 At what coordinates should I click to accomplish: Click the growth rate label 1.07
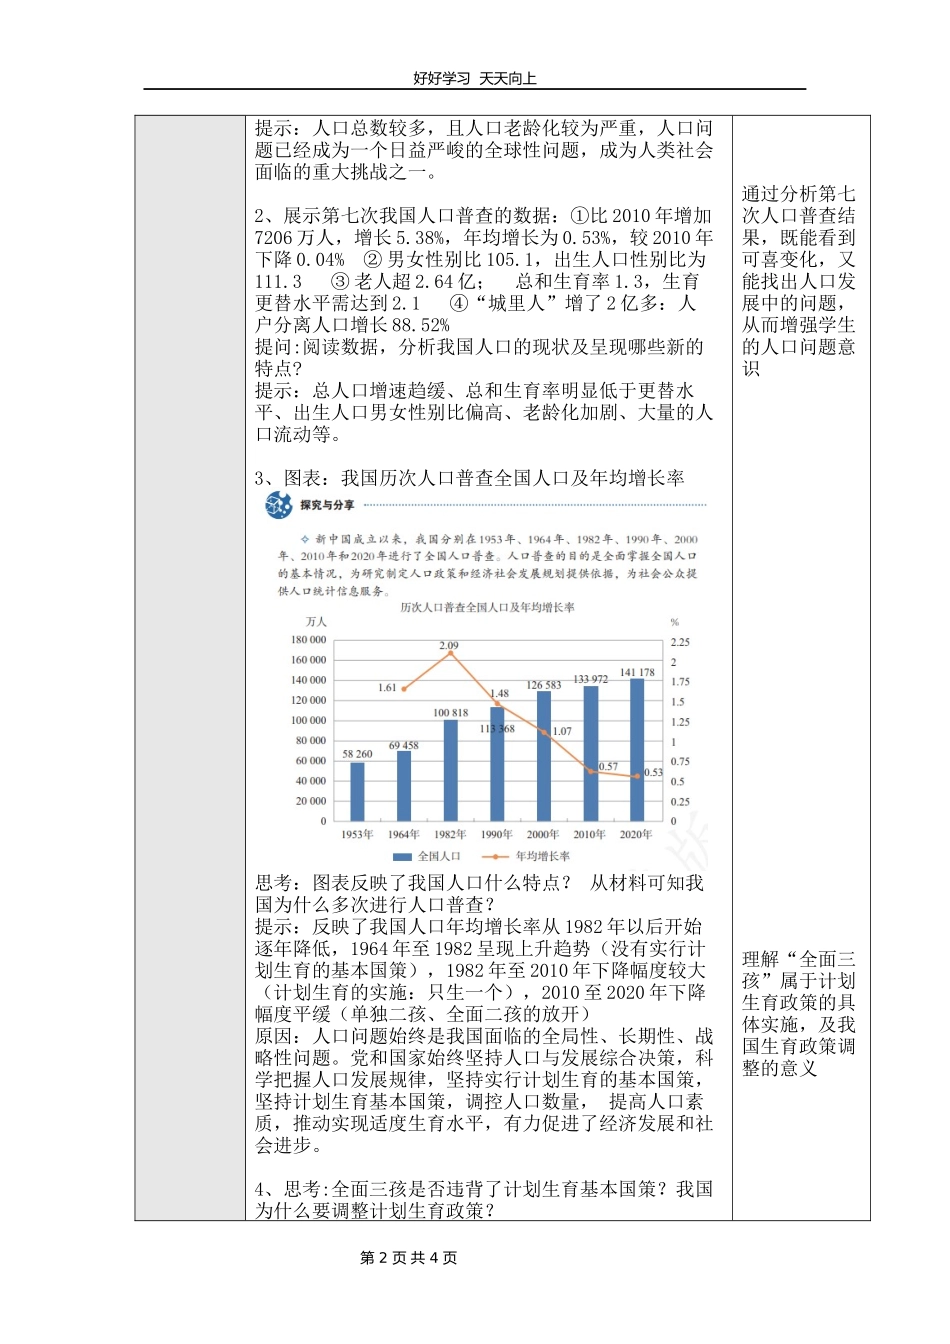562,731
